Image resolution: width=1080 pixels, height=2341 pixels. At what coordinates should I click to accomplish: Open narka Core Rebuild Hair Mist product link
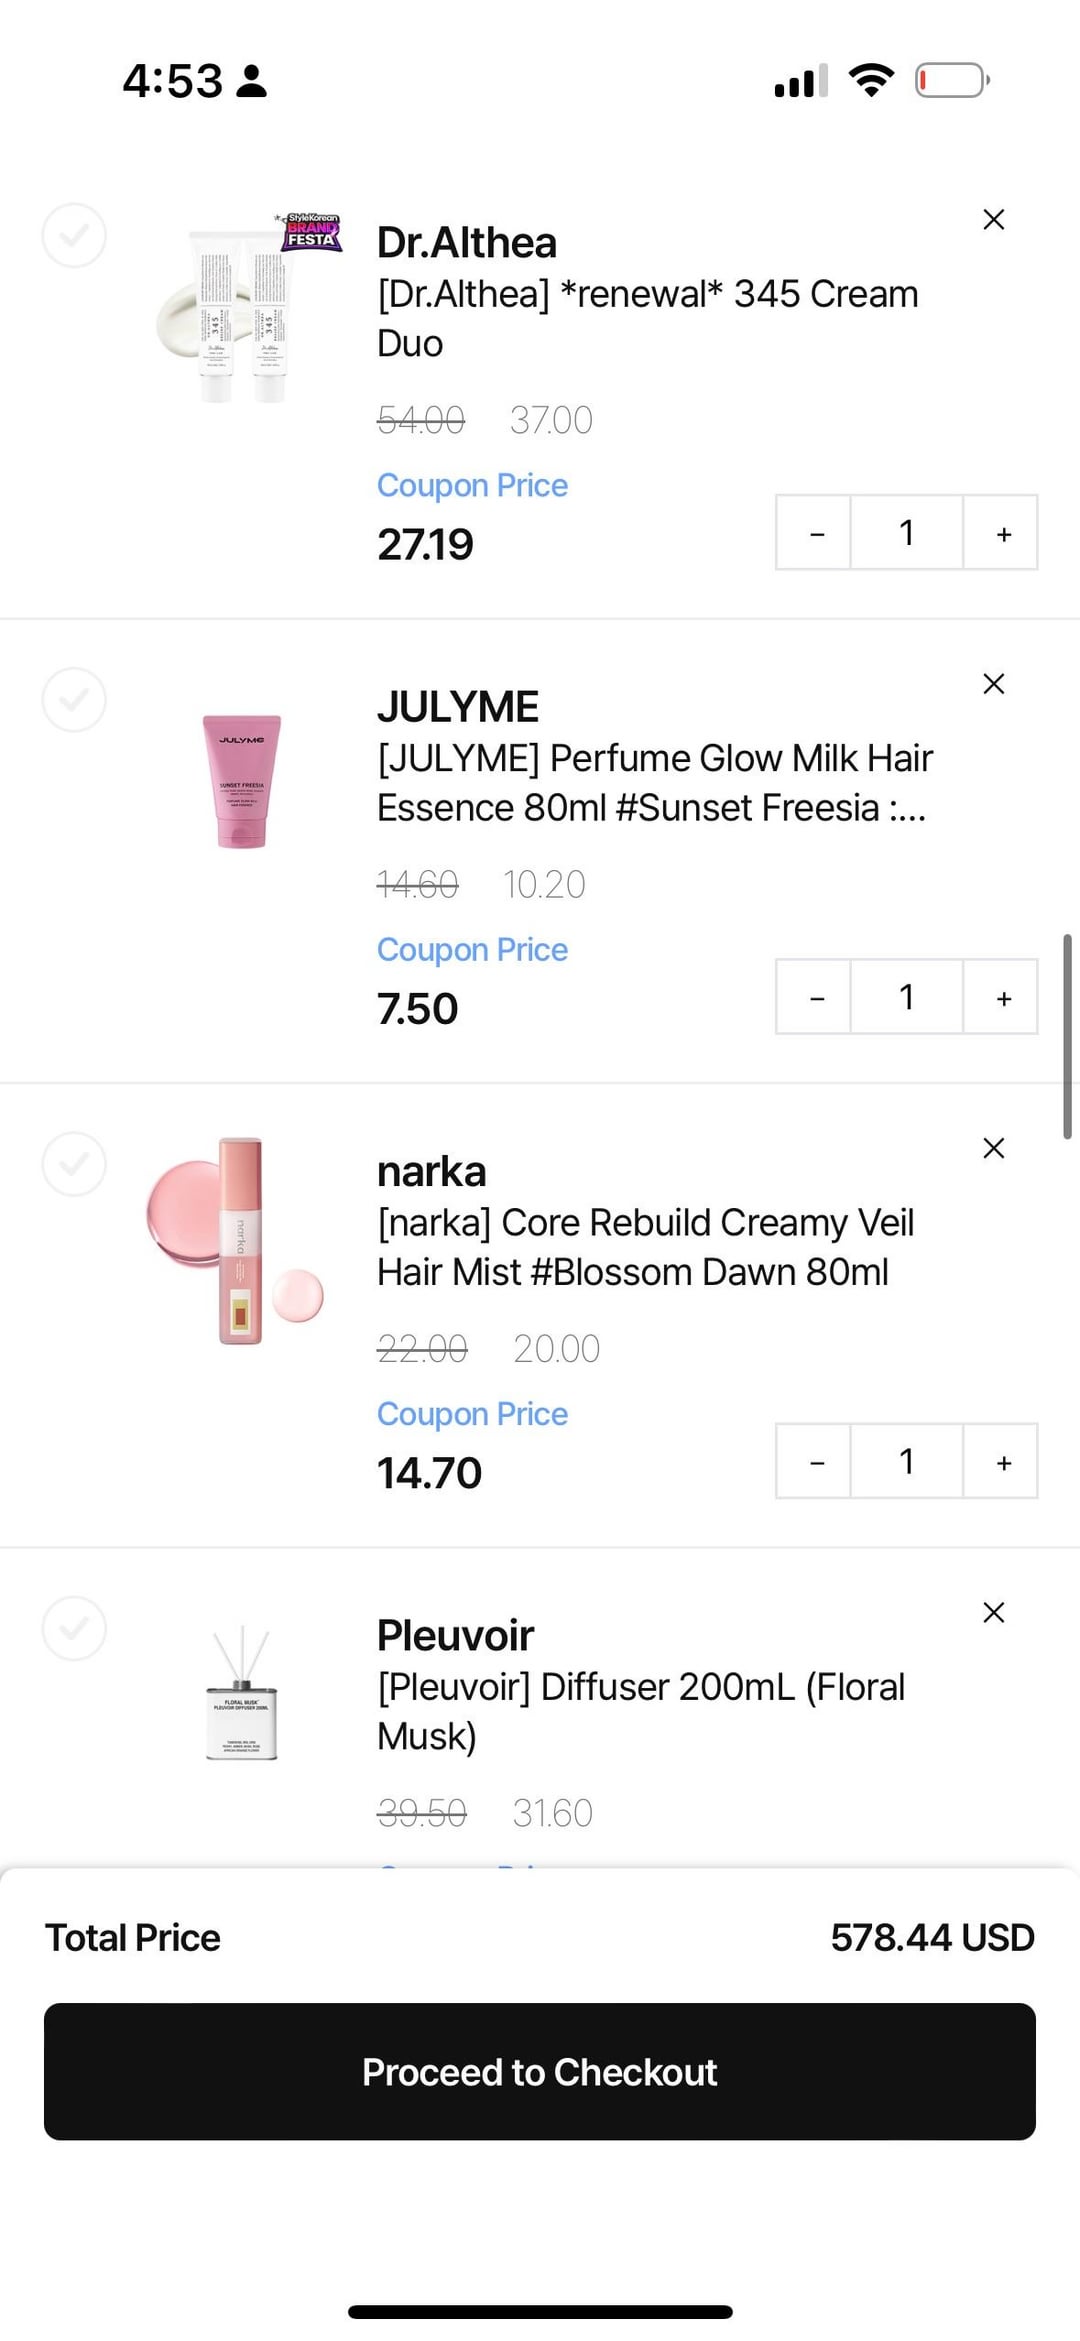coord(645,1247)
